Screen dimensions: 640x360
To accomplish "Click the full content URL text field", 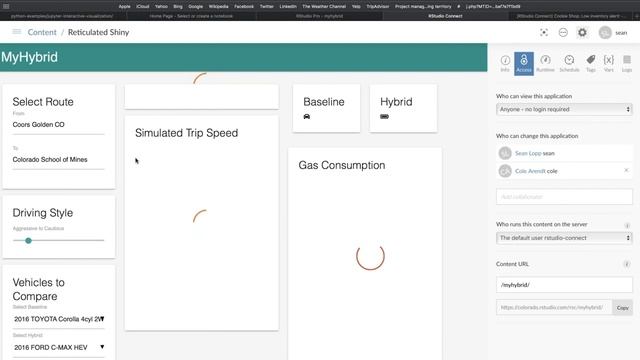I will 554,307.
